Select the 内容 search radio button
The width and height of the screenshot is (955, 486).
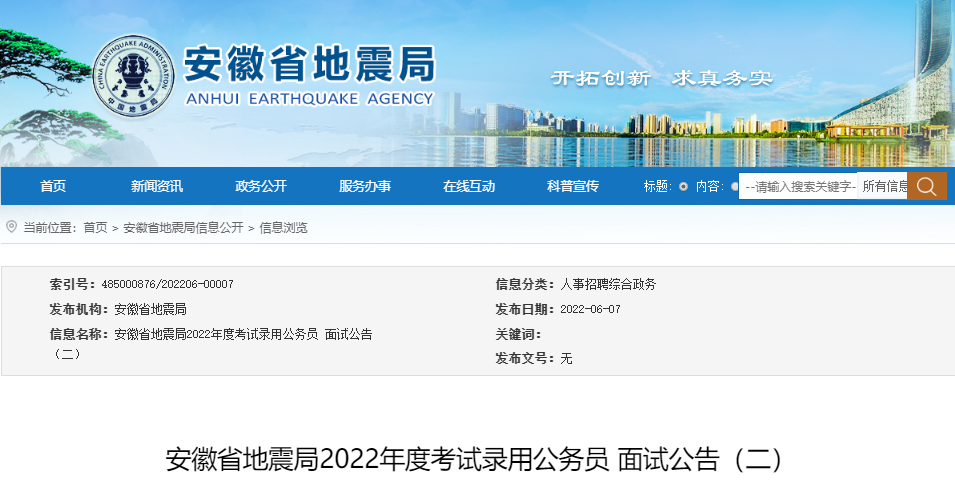734,186
